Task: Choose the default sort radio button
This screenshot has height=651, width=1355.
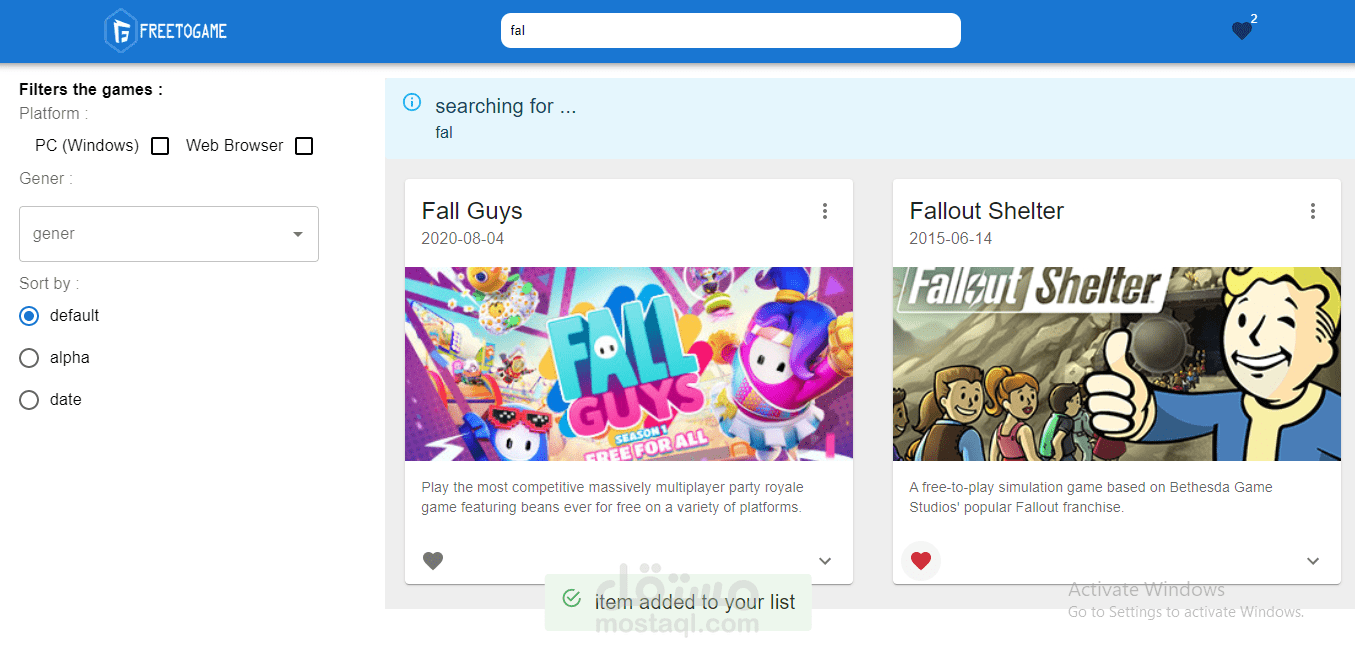Action: [30, 316]
